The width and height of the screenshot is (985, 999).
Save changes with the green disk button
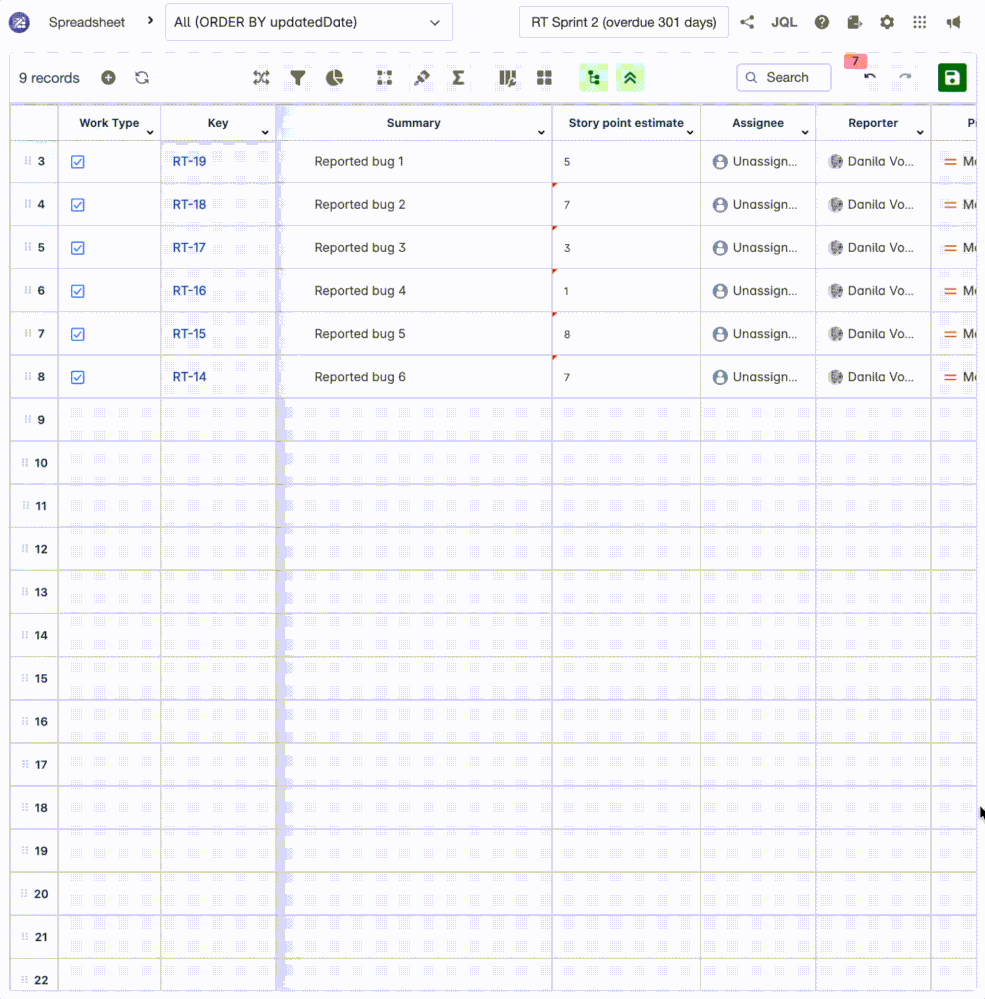952,78
